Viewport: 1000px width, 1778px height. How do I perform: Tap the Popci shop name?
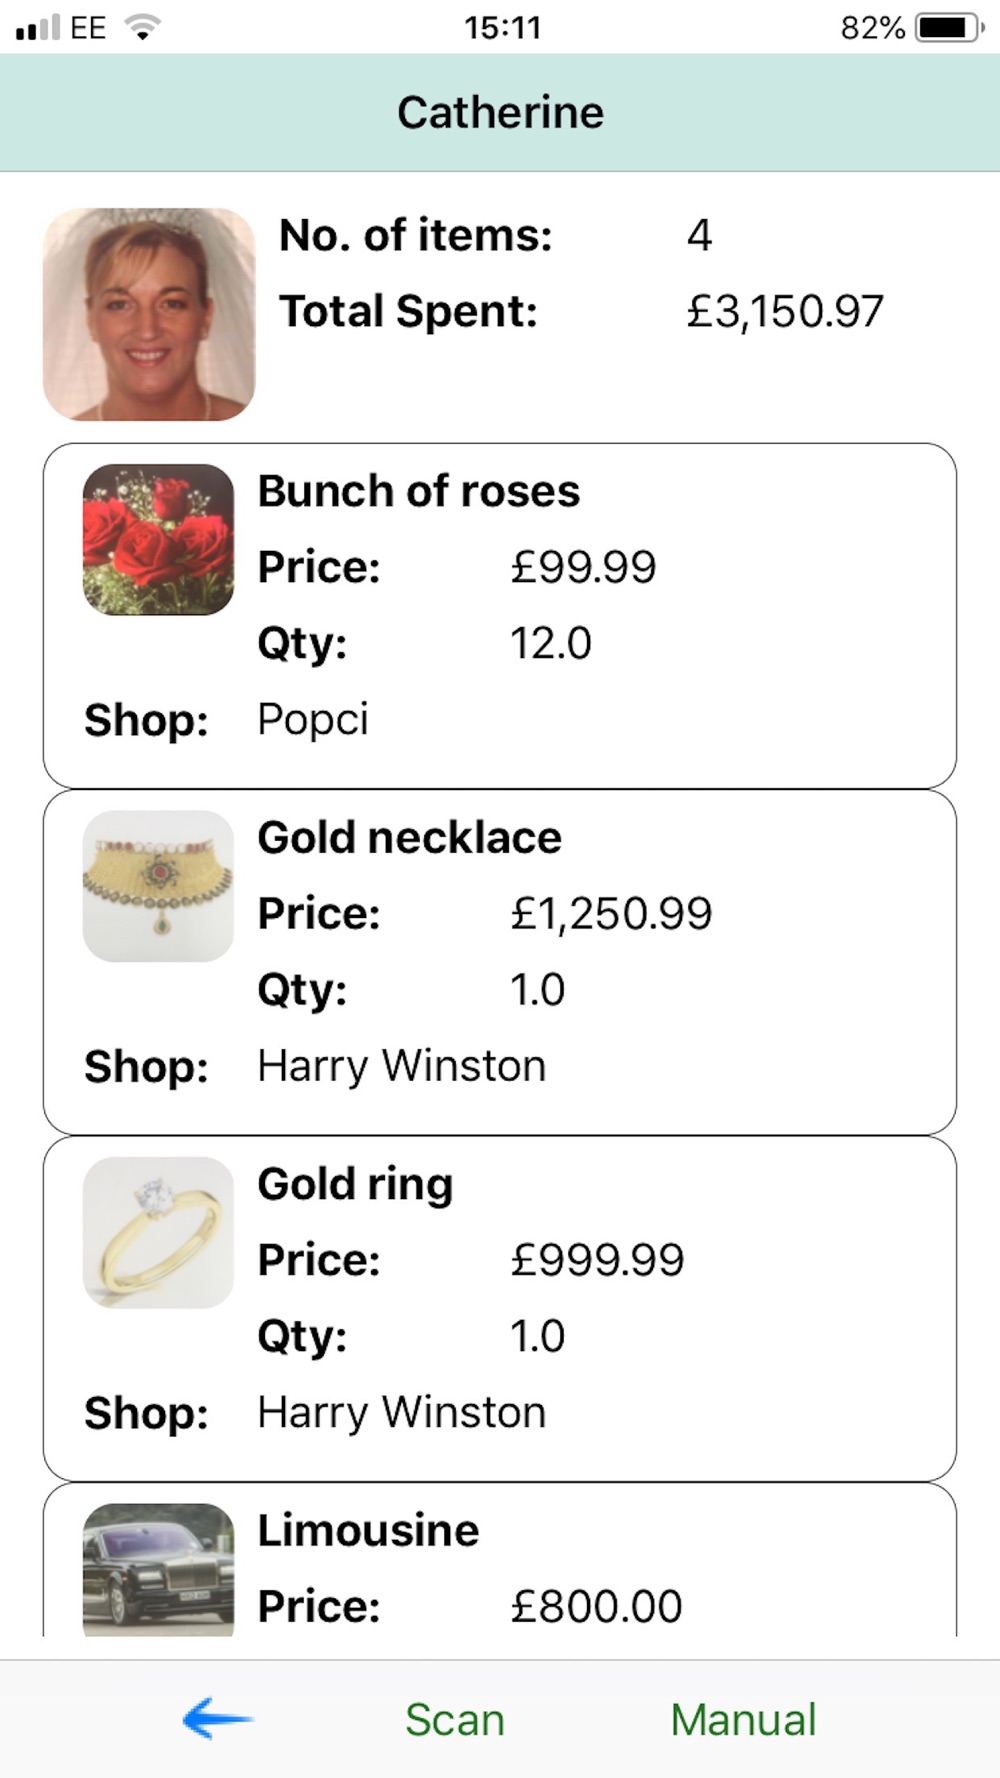313,719
